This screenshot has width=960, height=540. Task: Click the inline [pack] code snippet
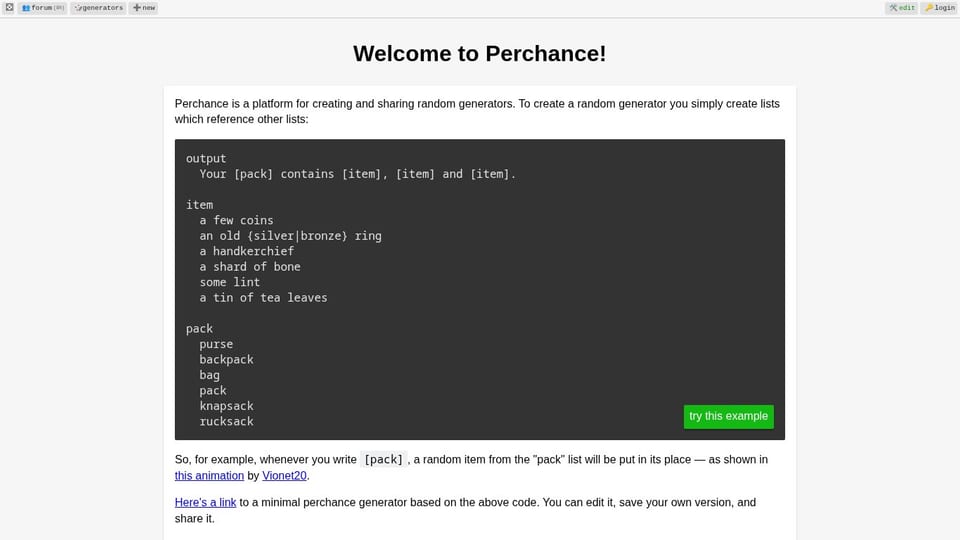pos(383,460)
